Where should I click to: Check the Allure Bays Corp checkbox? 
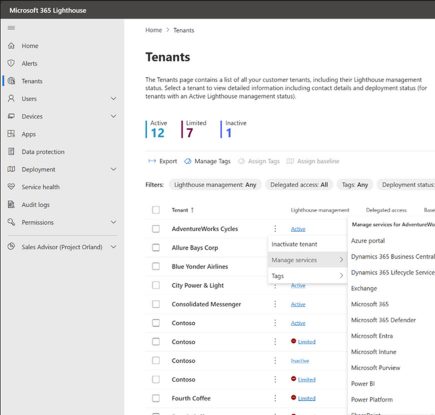[156, 247]
